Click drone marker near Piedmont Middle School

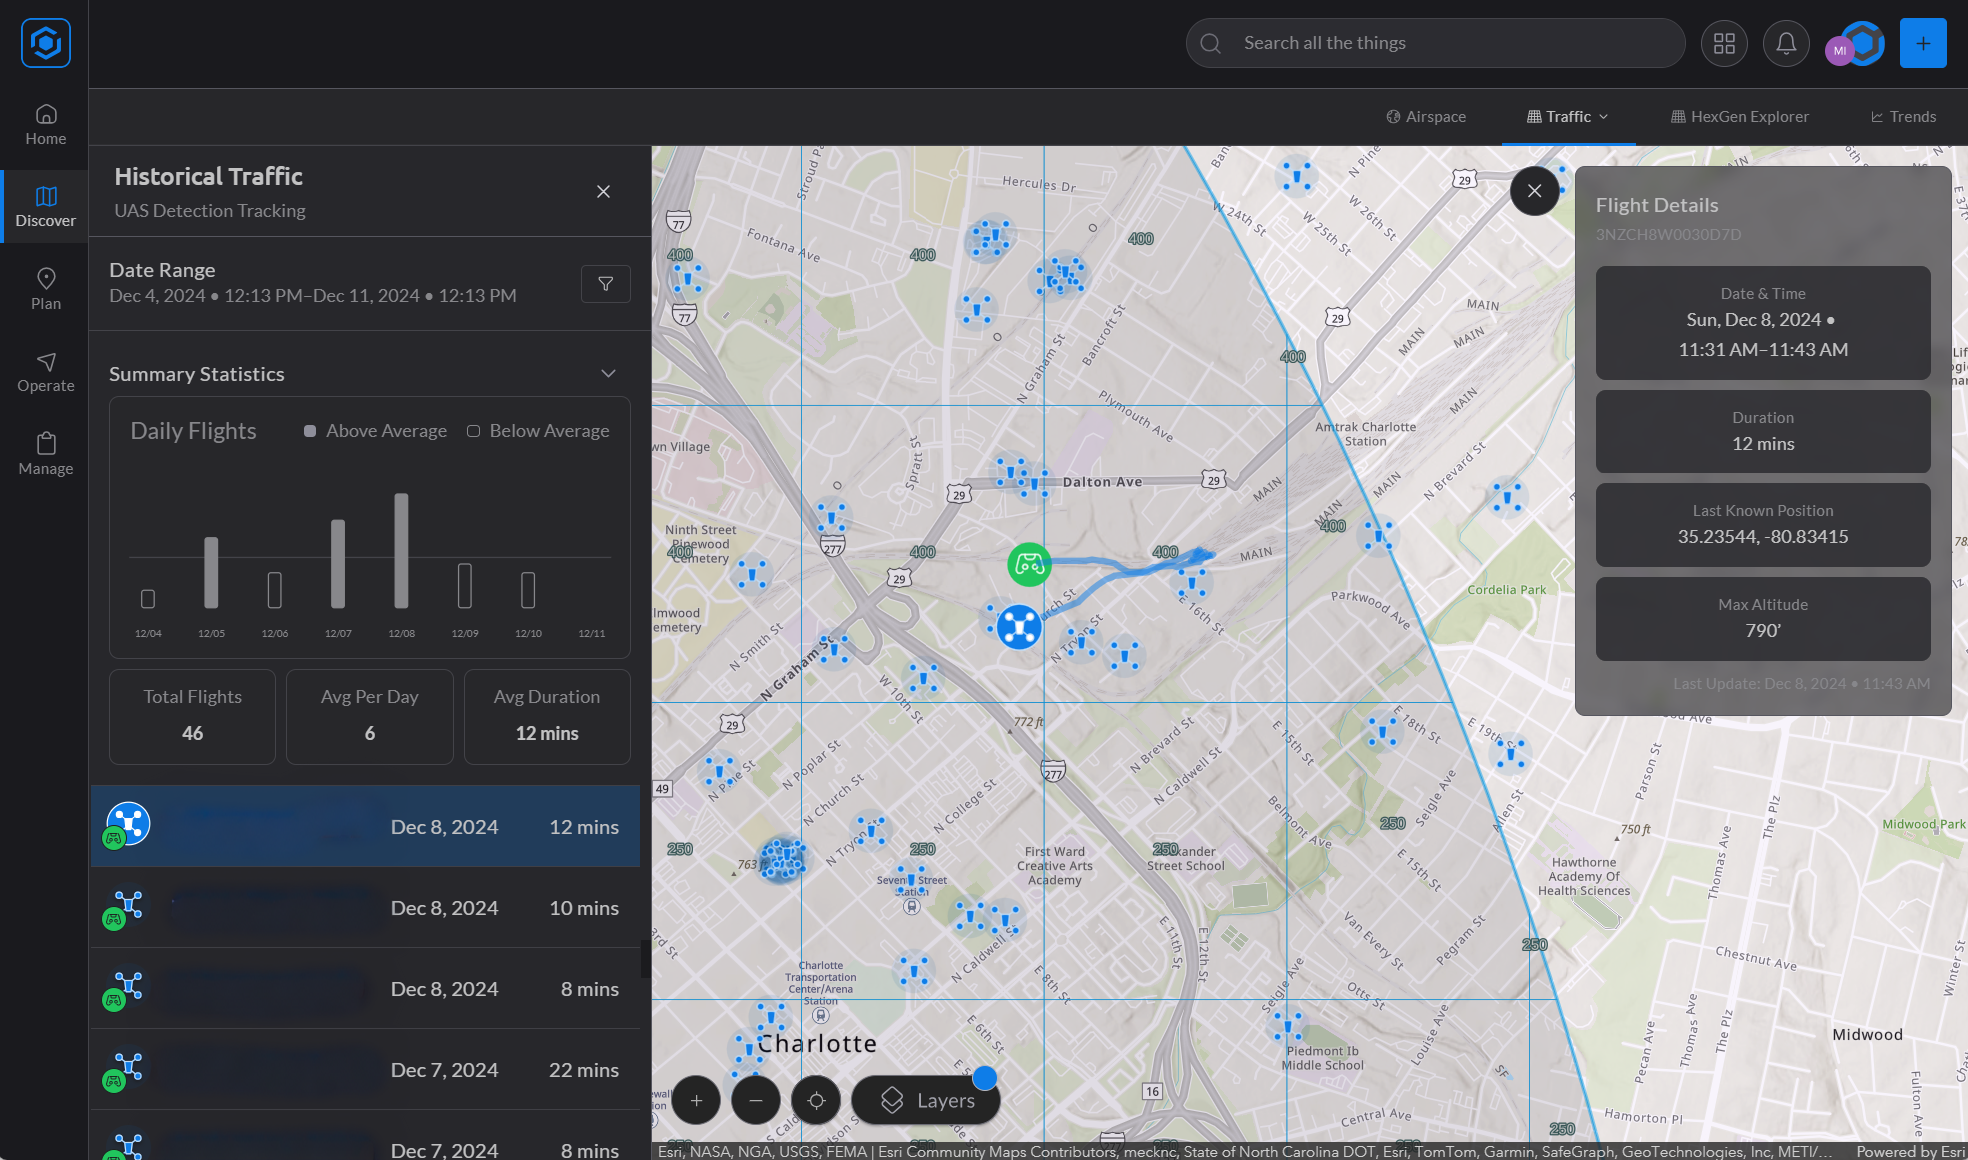(1287, 1025)
